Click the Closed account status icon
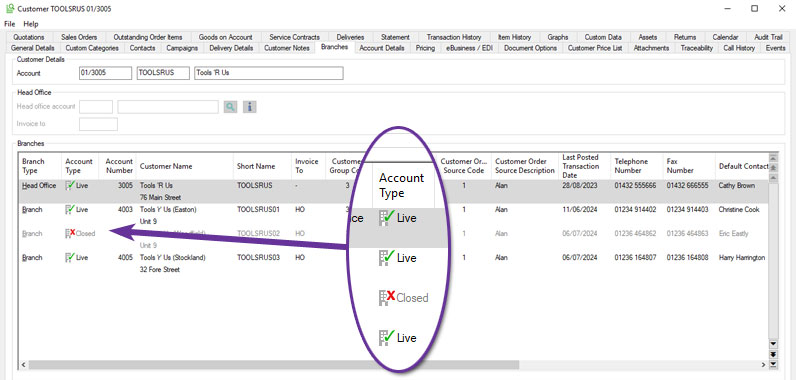The width and height of the screenshot is (796, 380). tap(70, 233)
